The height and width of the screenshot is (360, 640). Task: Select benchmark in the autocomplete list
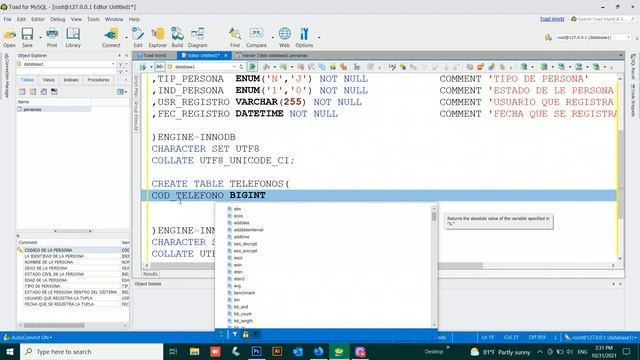coord(244,293)
